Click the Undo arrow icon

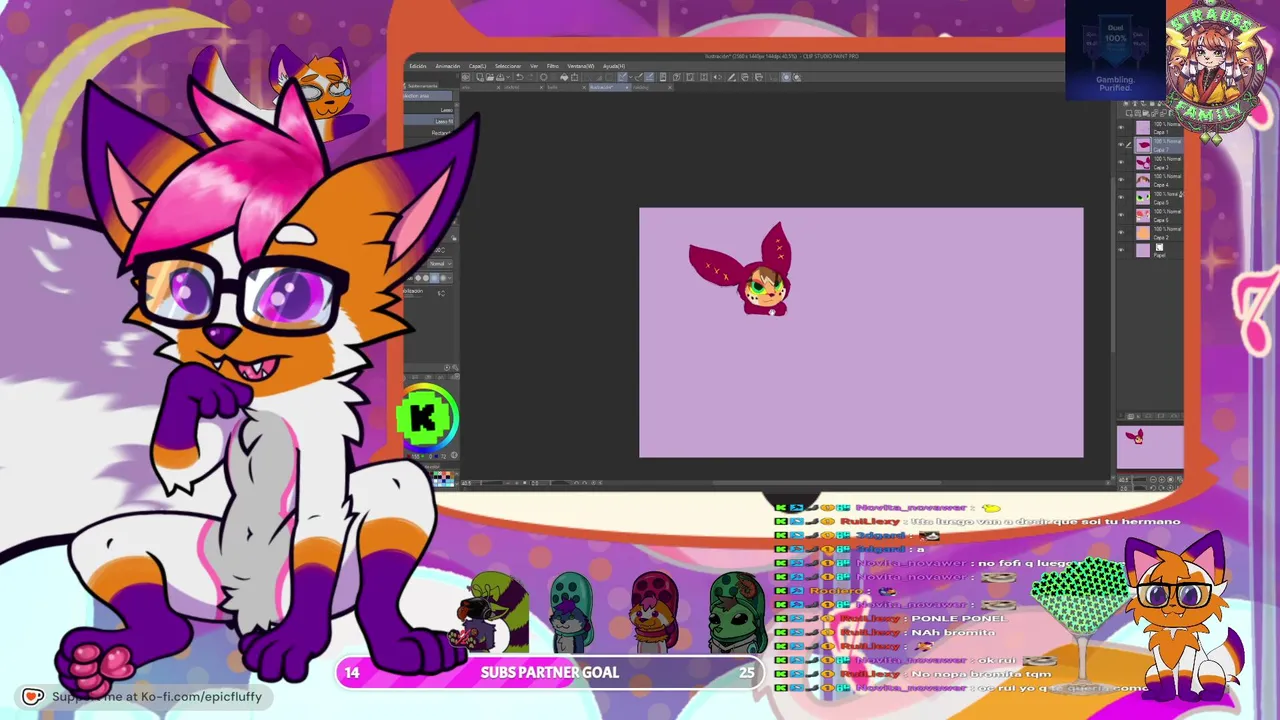pos(519,77)
